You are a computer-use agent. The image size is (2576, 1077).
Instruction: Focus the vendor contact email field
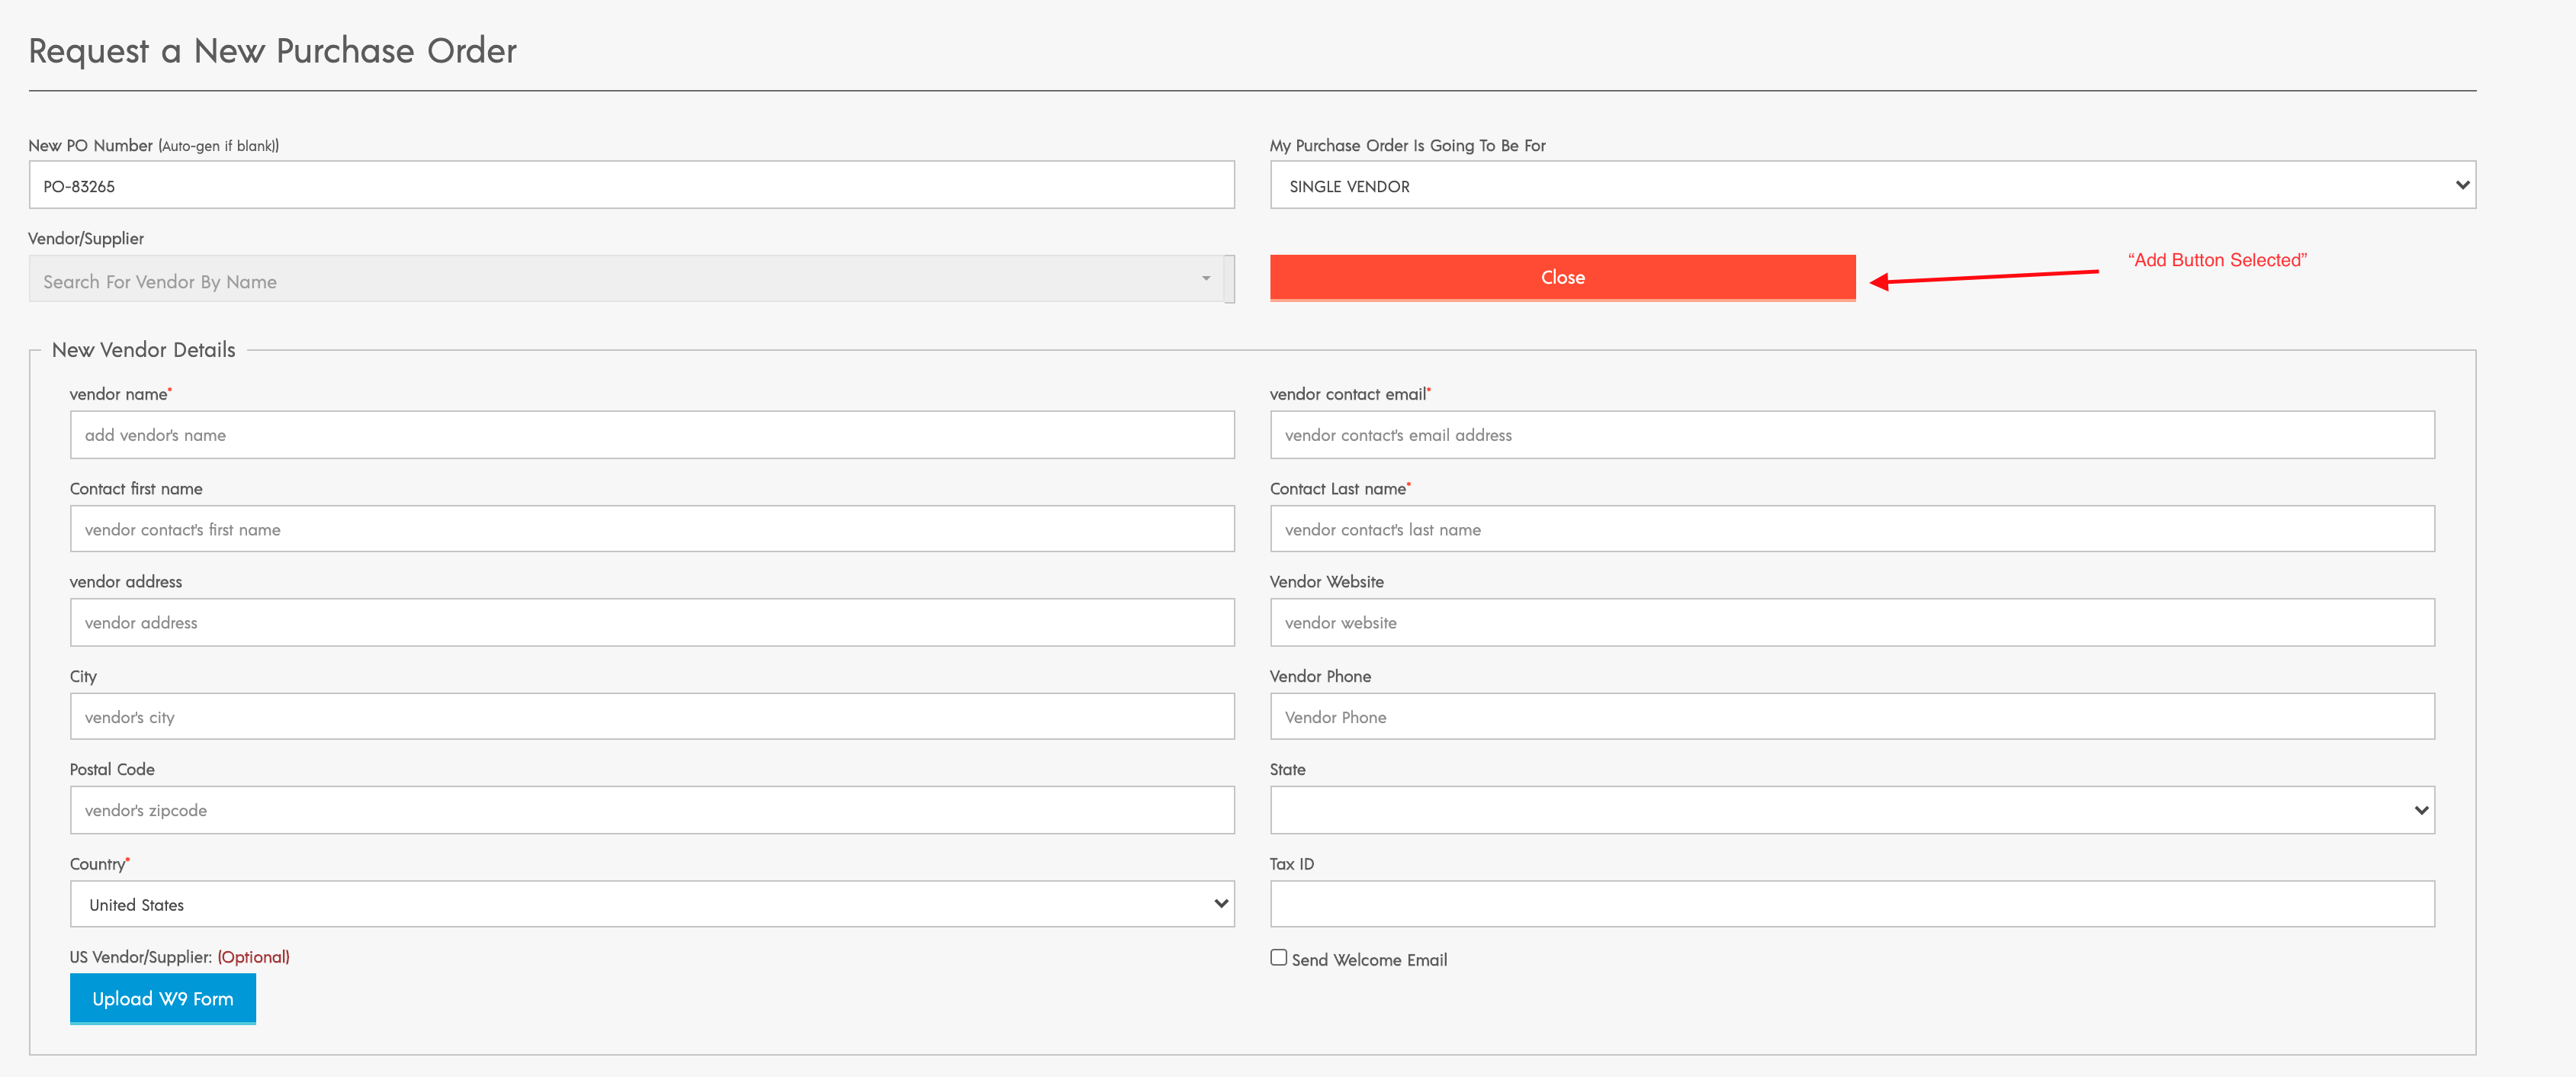1851,435
